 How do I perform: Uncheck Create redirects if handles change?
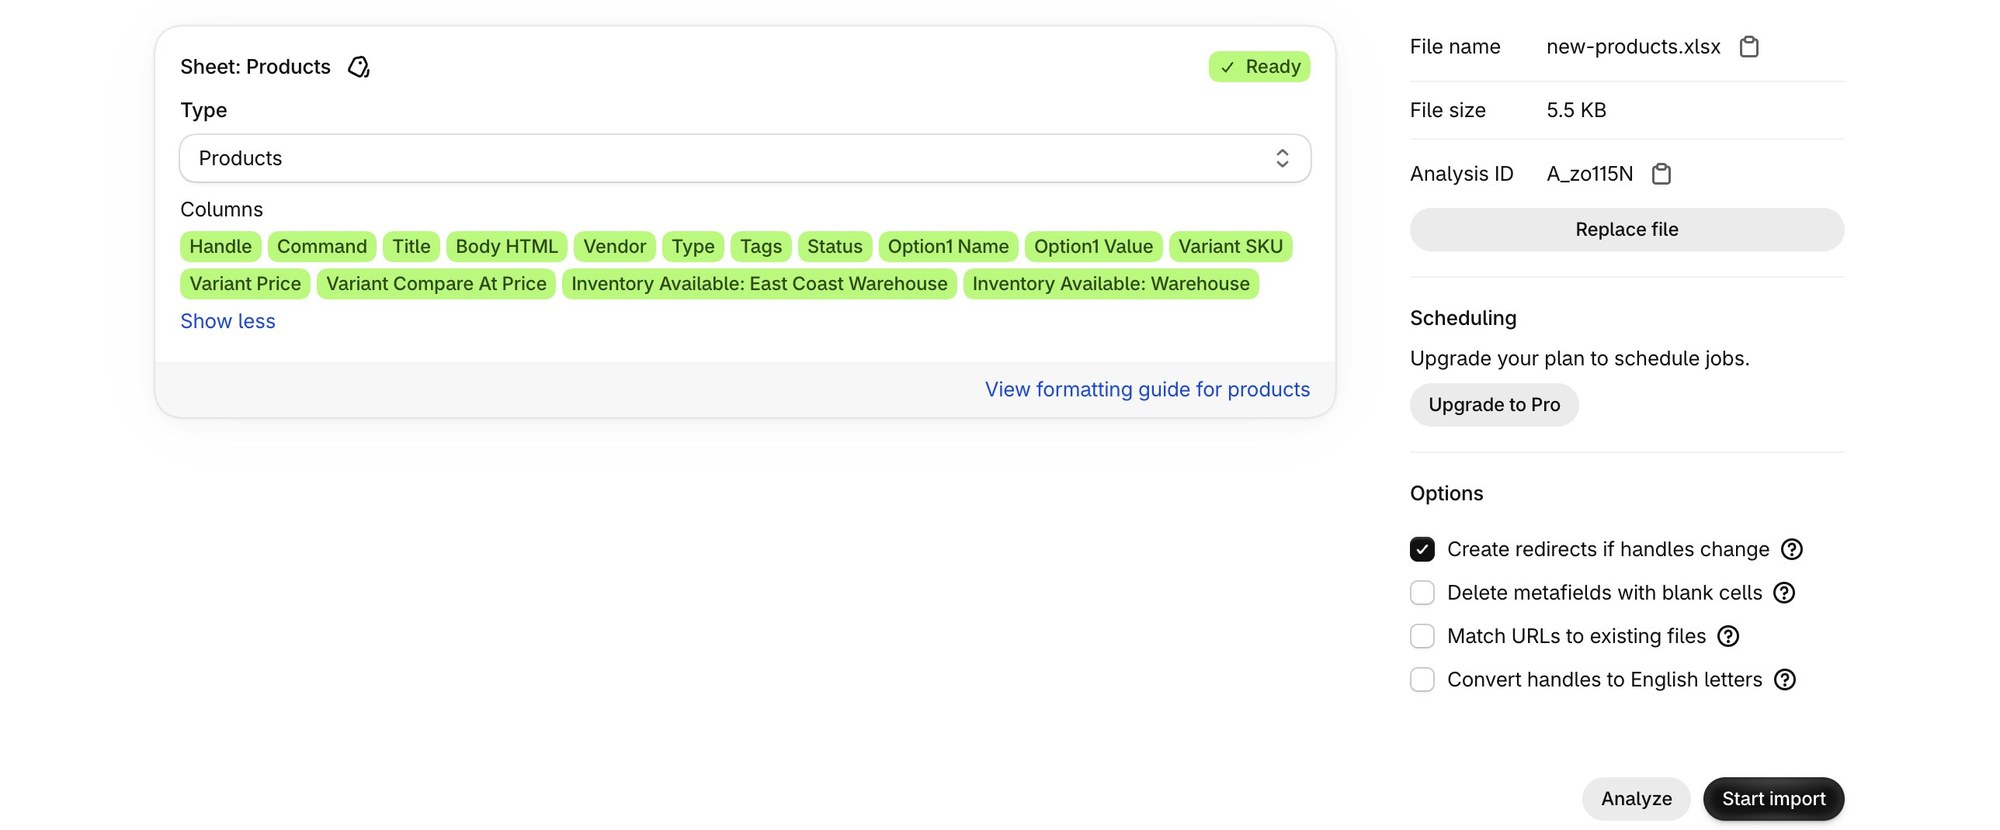pyautogui.click(x=1422, y=549)
